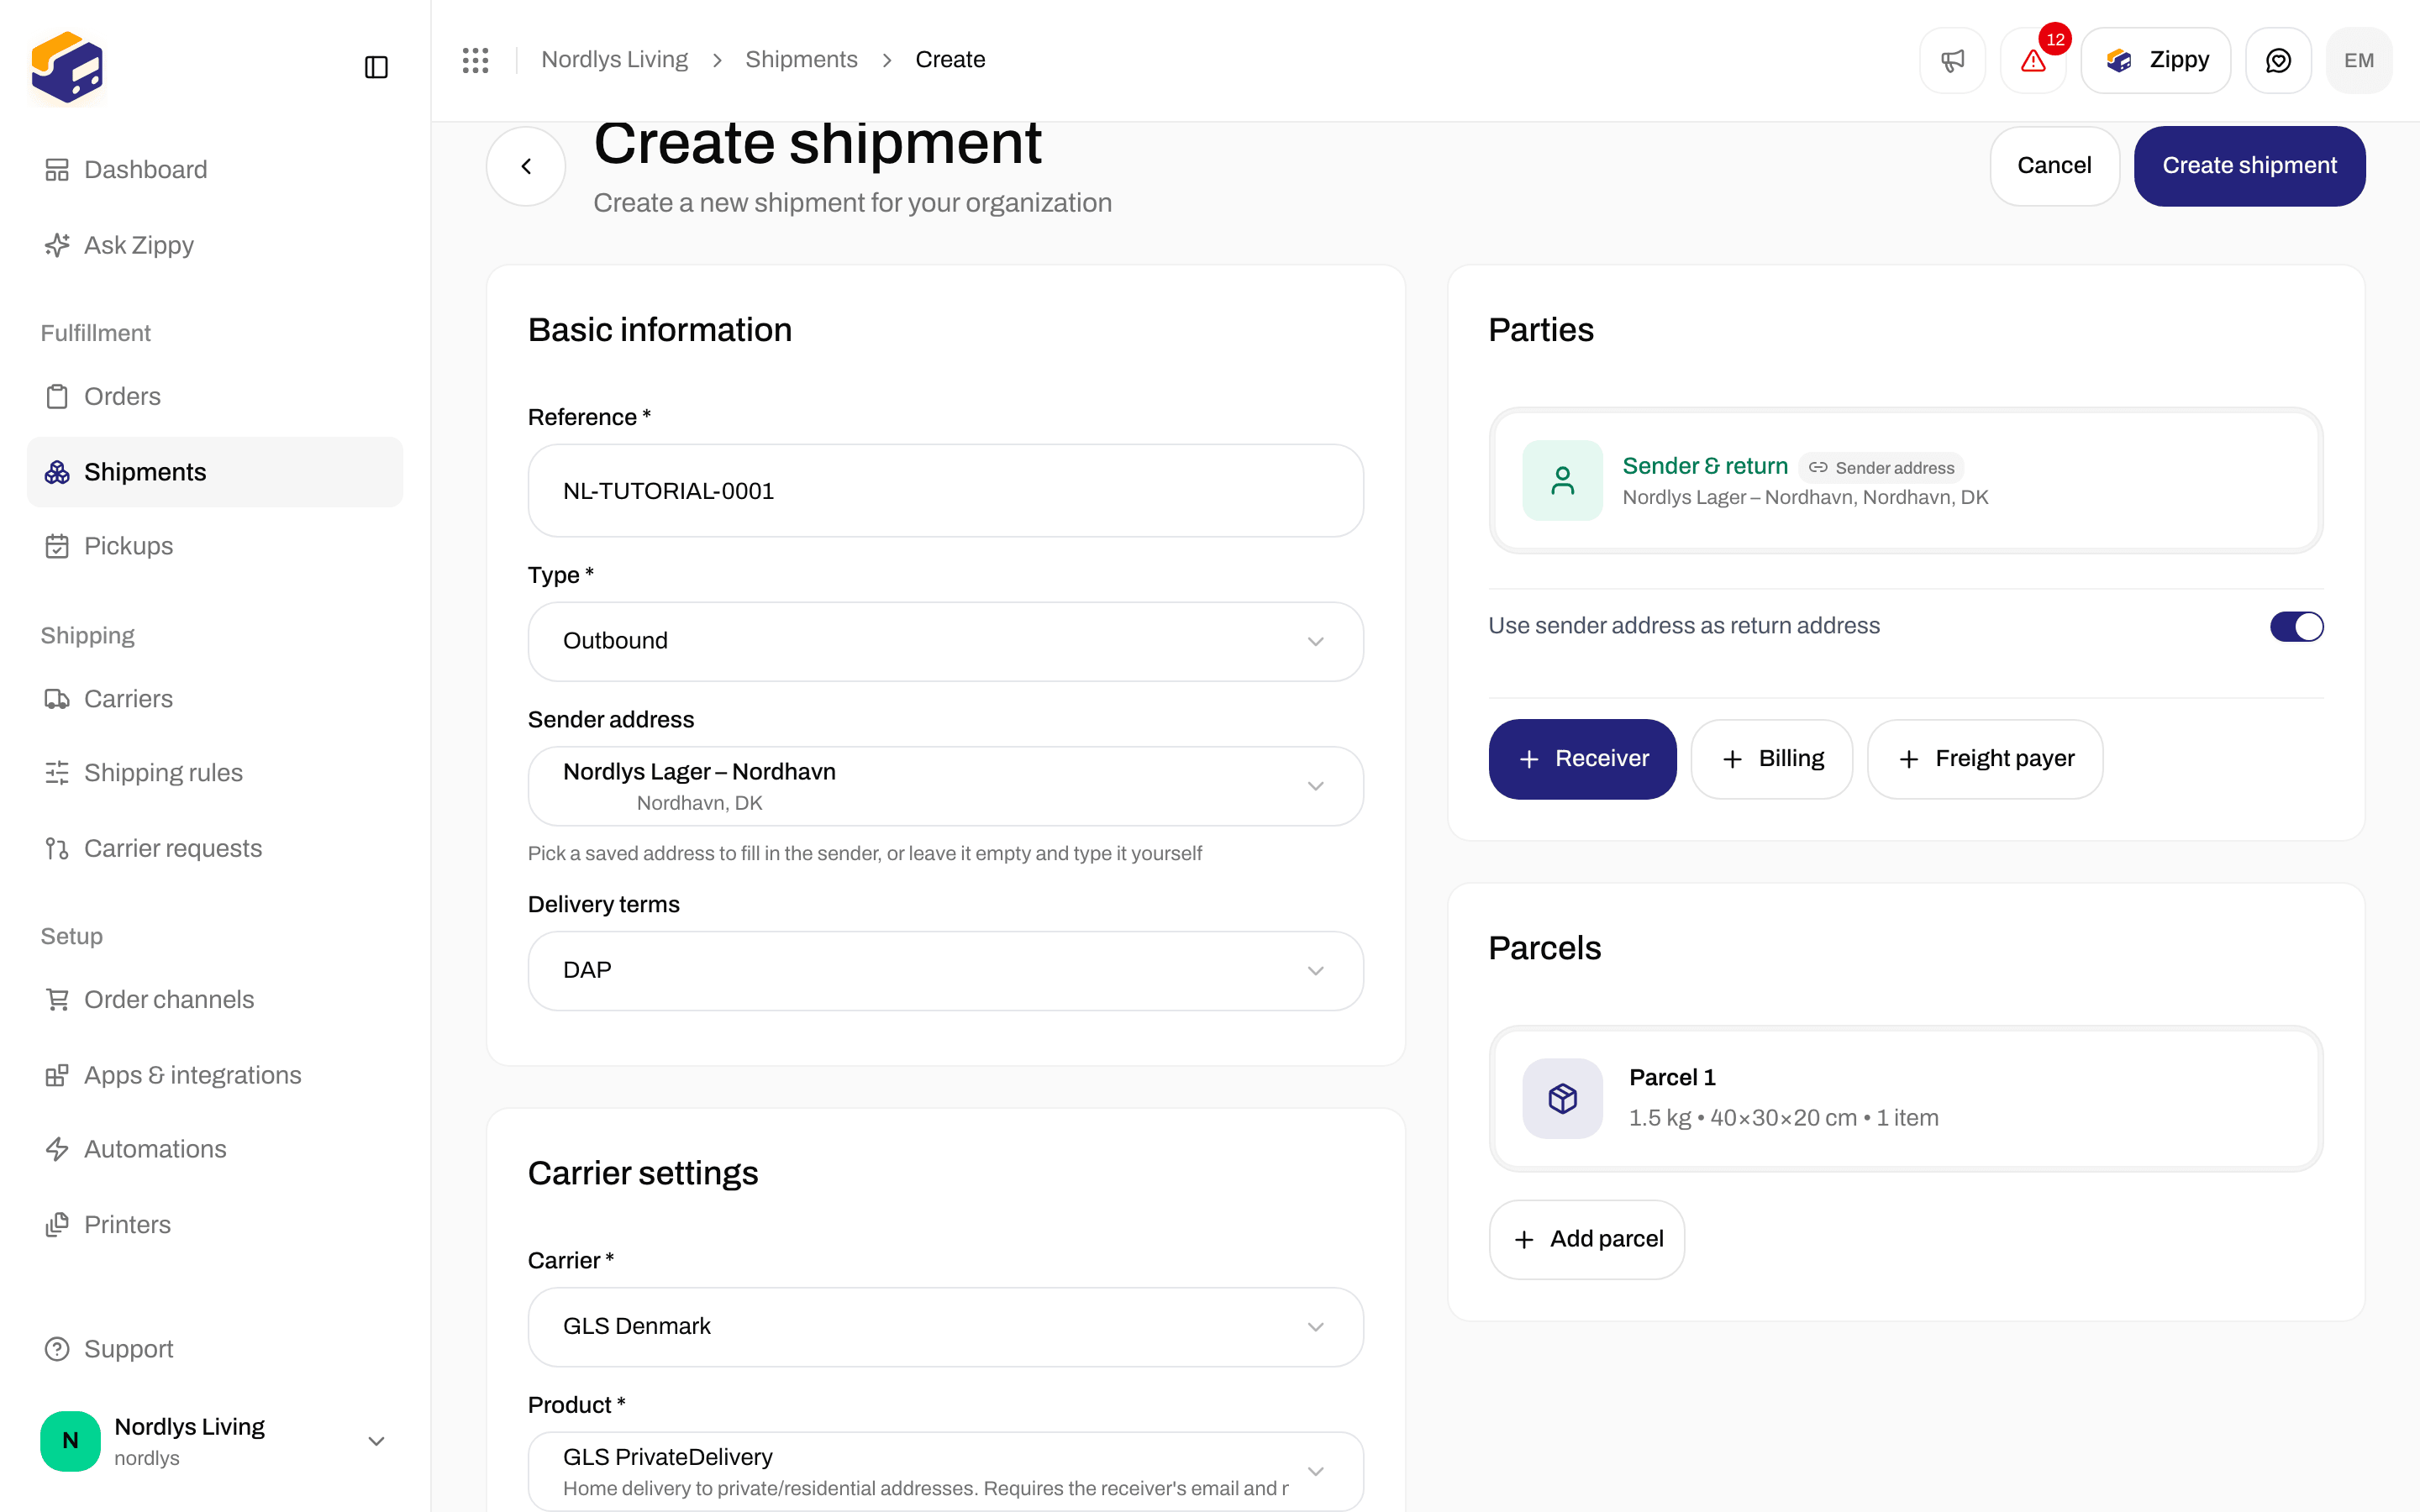Click the back arrow button
The height and width of the screenshot is (1512, 2420).
526,166
